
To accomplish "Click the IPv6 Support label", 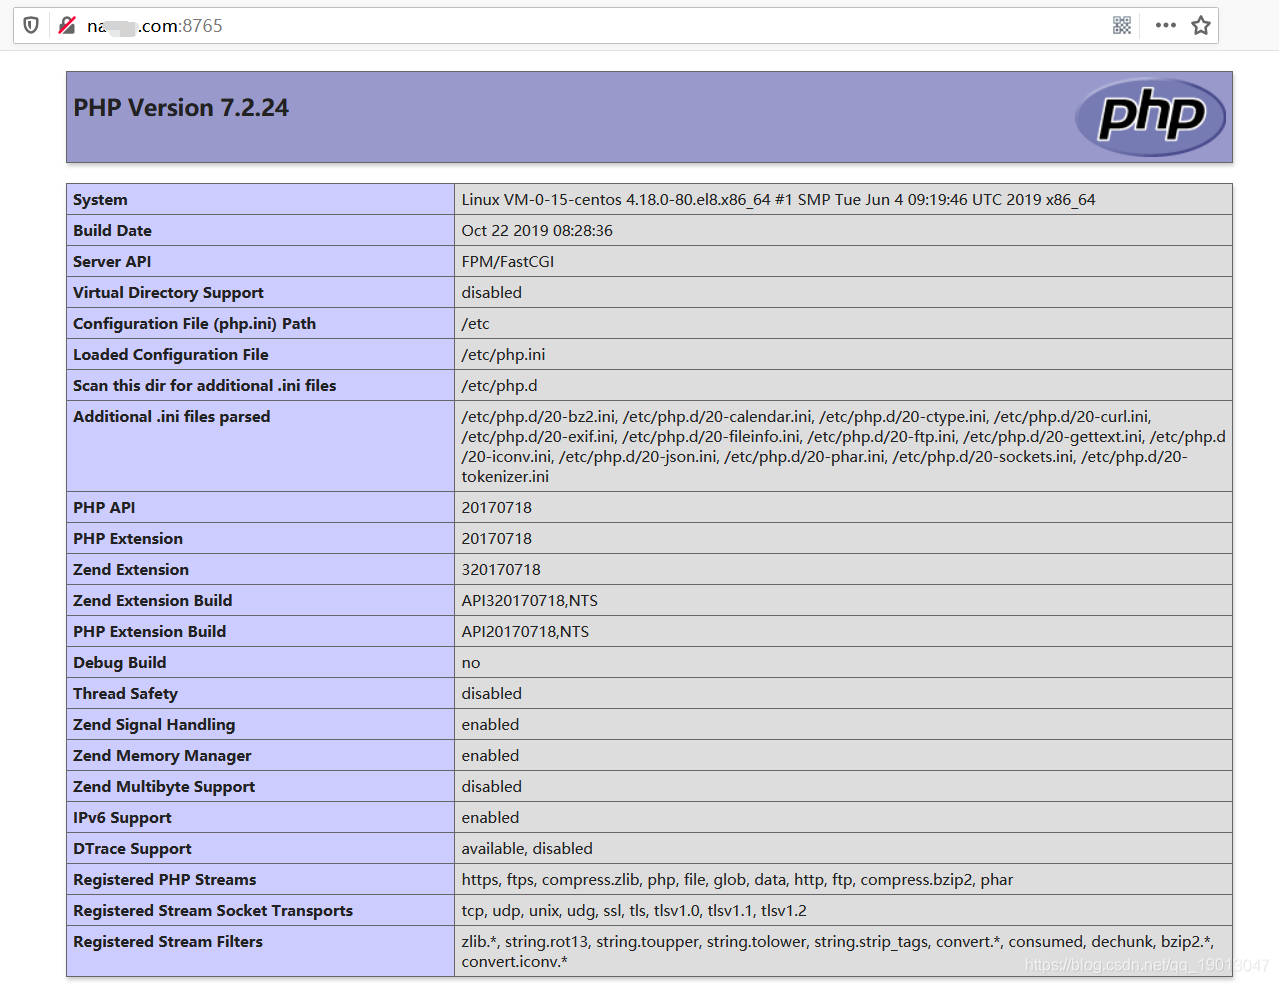I will point(122,818).
